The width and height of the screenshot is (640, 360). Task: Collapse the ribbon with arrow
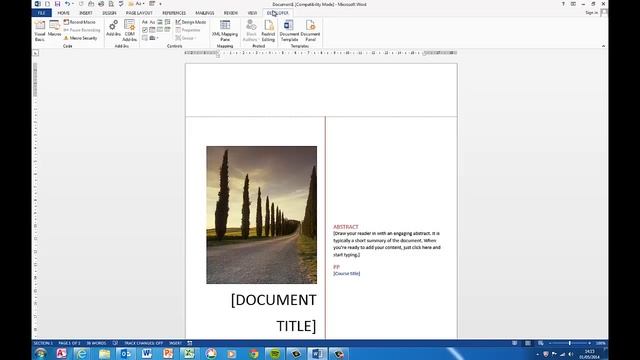[603, 46]
